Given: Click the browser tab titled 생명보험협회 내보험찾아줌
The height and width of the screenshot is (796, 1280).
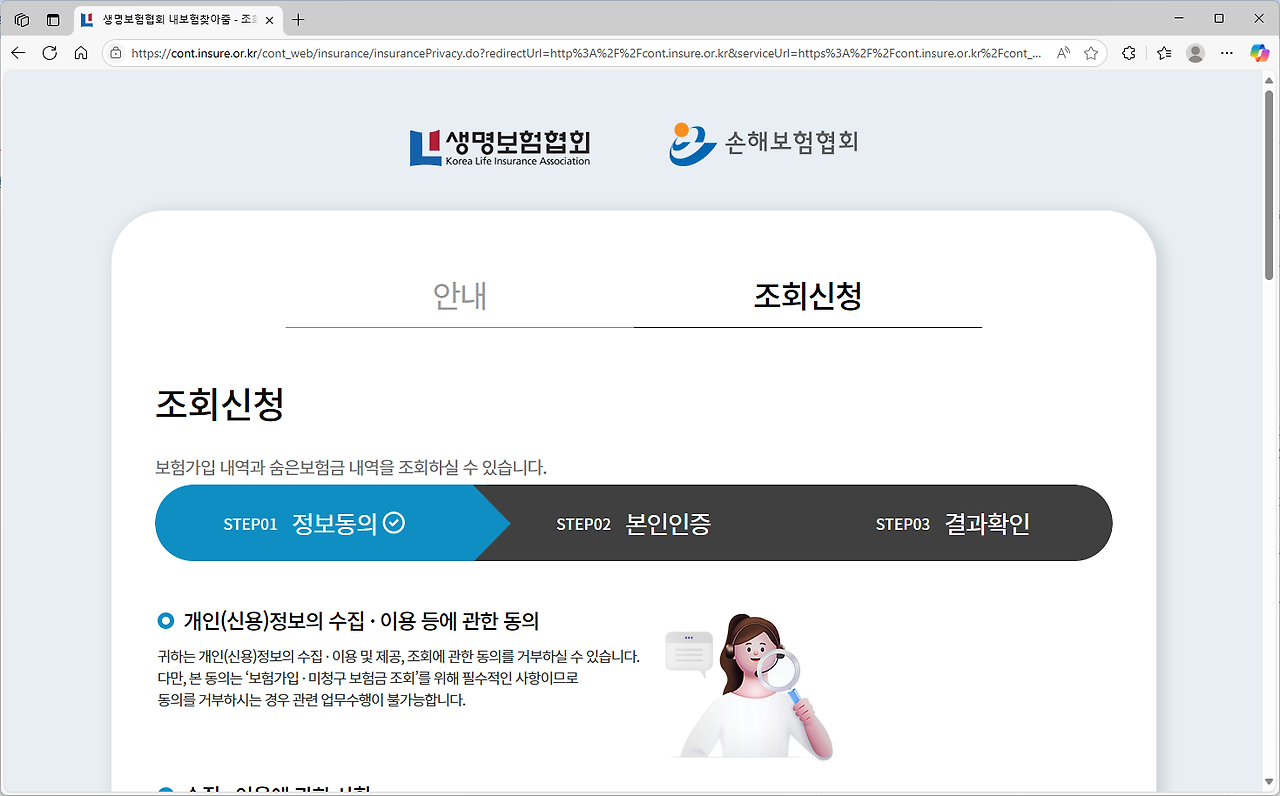Looking at the screenshot, I should 178,20.
